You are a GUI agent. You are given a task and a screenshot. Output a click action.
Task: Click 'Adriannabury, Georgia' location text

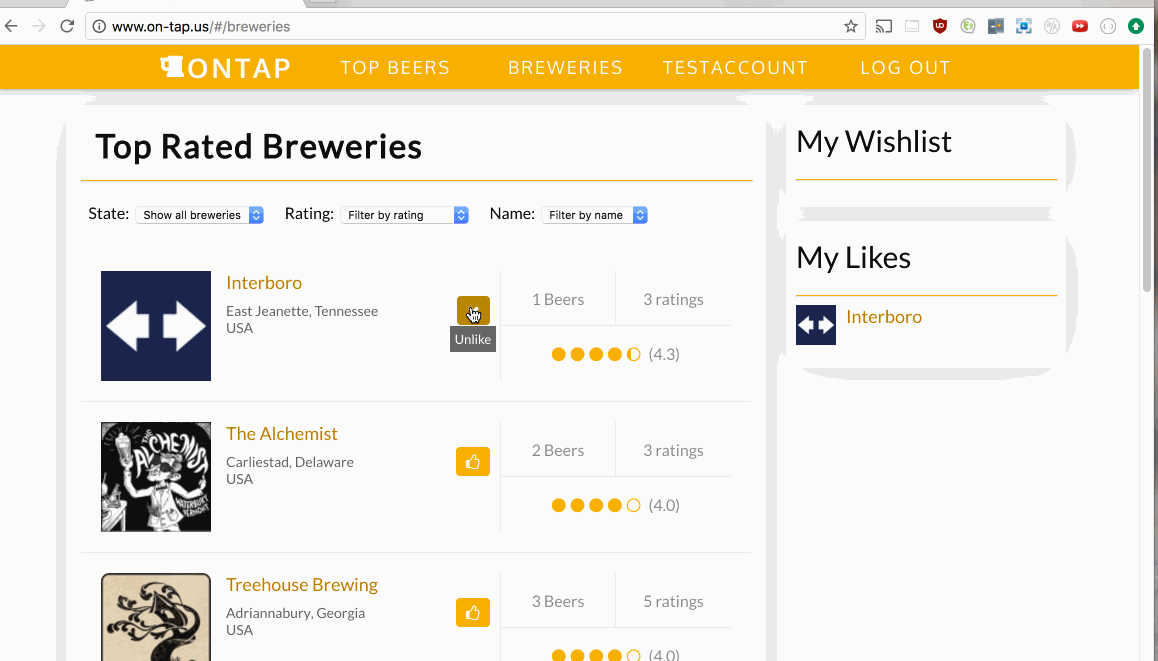[x=295, y=613]
